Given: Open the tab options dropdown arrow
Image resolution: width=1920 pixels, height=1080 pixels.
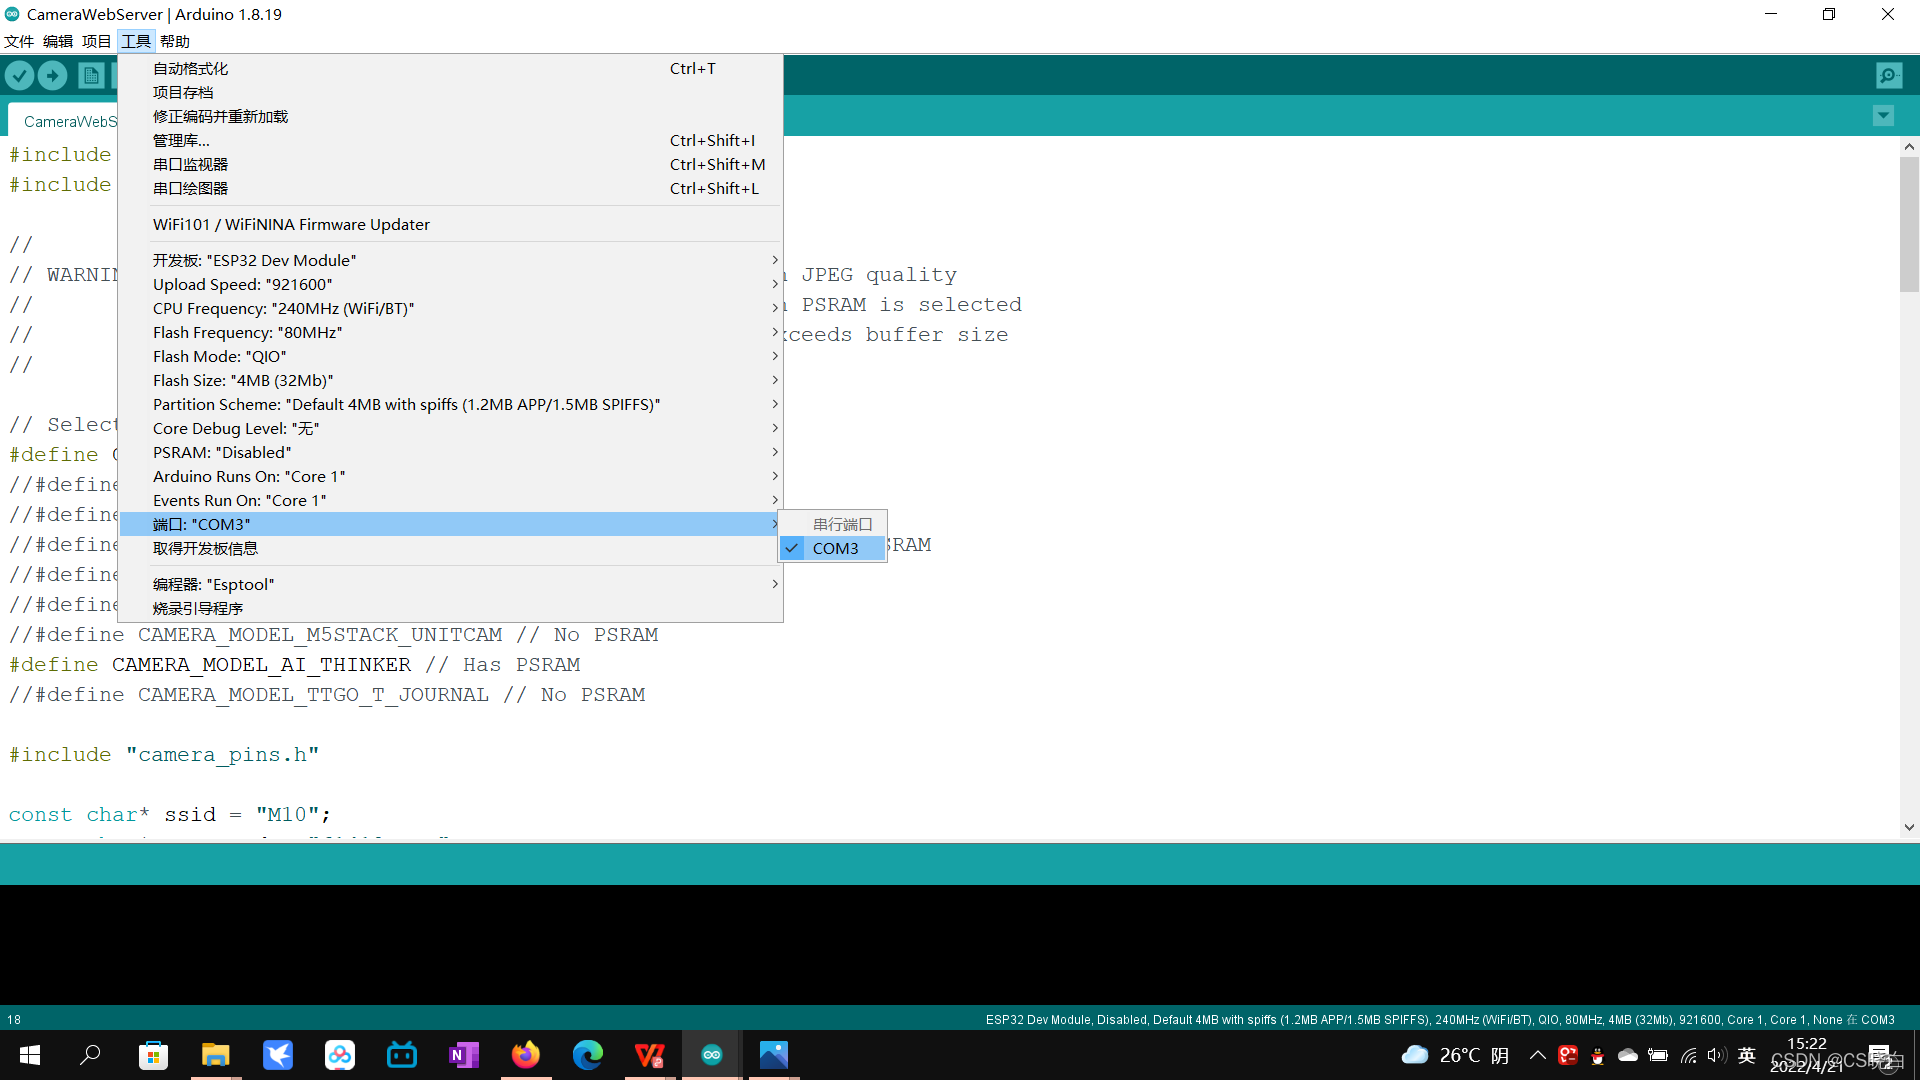Looking at the screenshot, I should [x=1883, y=116].
